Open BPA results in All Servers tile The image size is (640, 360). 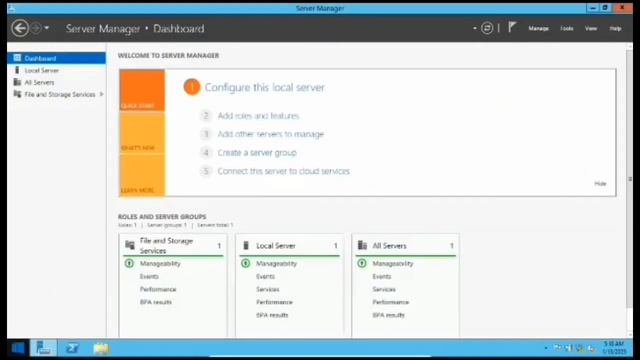[389, 315]
